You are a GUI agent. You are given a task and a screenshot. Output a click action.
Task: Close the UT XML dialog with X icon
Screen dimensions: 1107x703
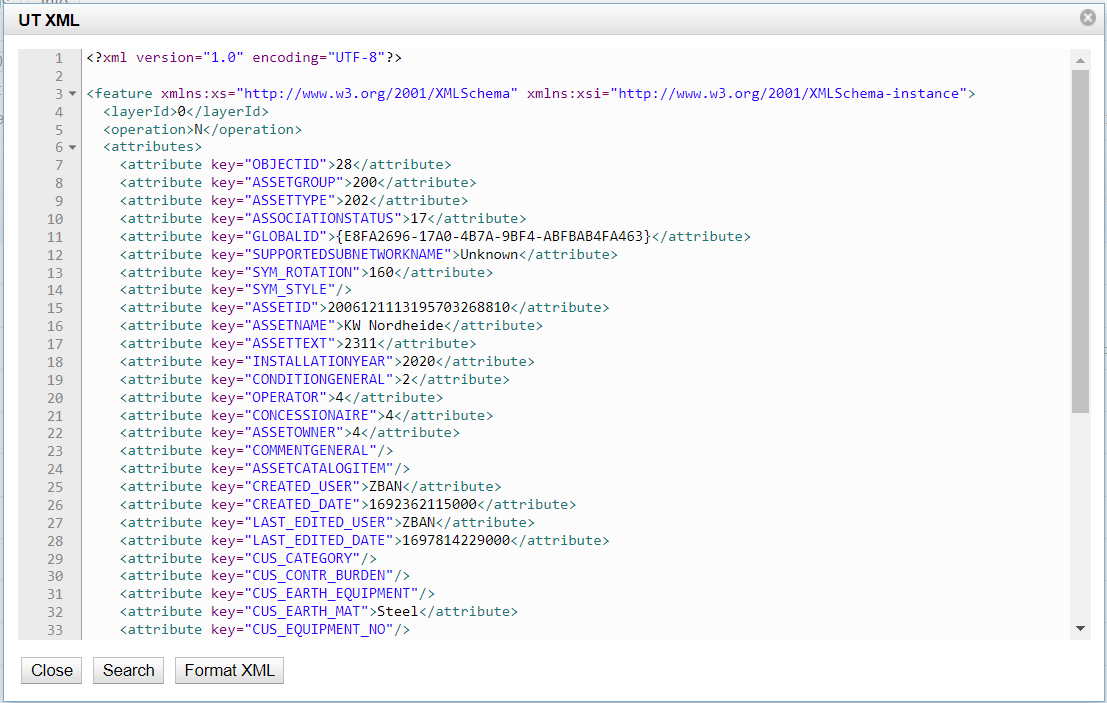click(x=1088, y=18)
